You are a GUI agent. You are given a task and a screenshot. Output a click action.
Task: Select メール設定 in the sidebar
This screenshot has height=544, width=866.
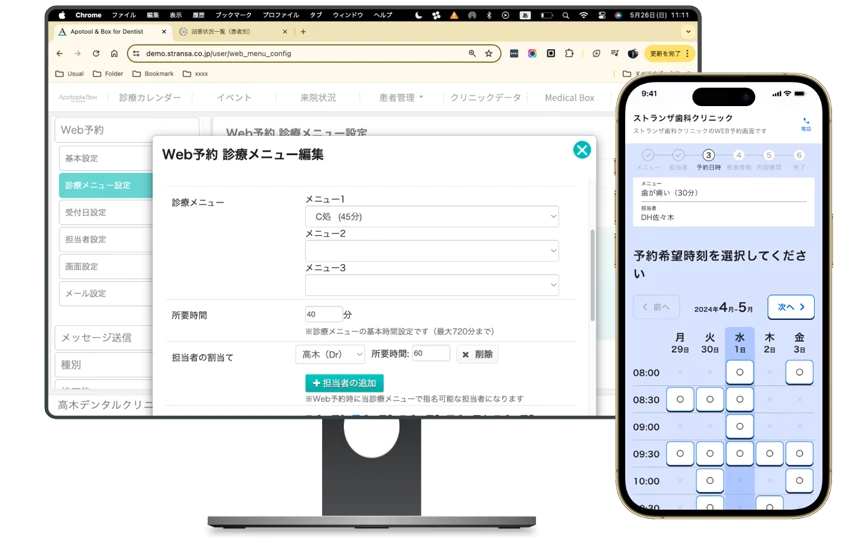105,293
